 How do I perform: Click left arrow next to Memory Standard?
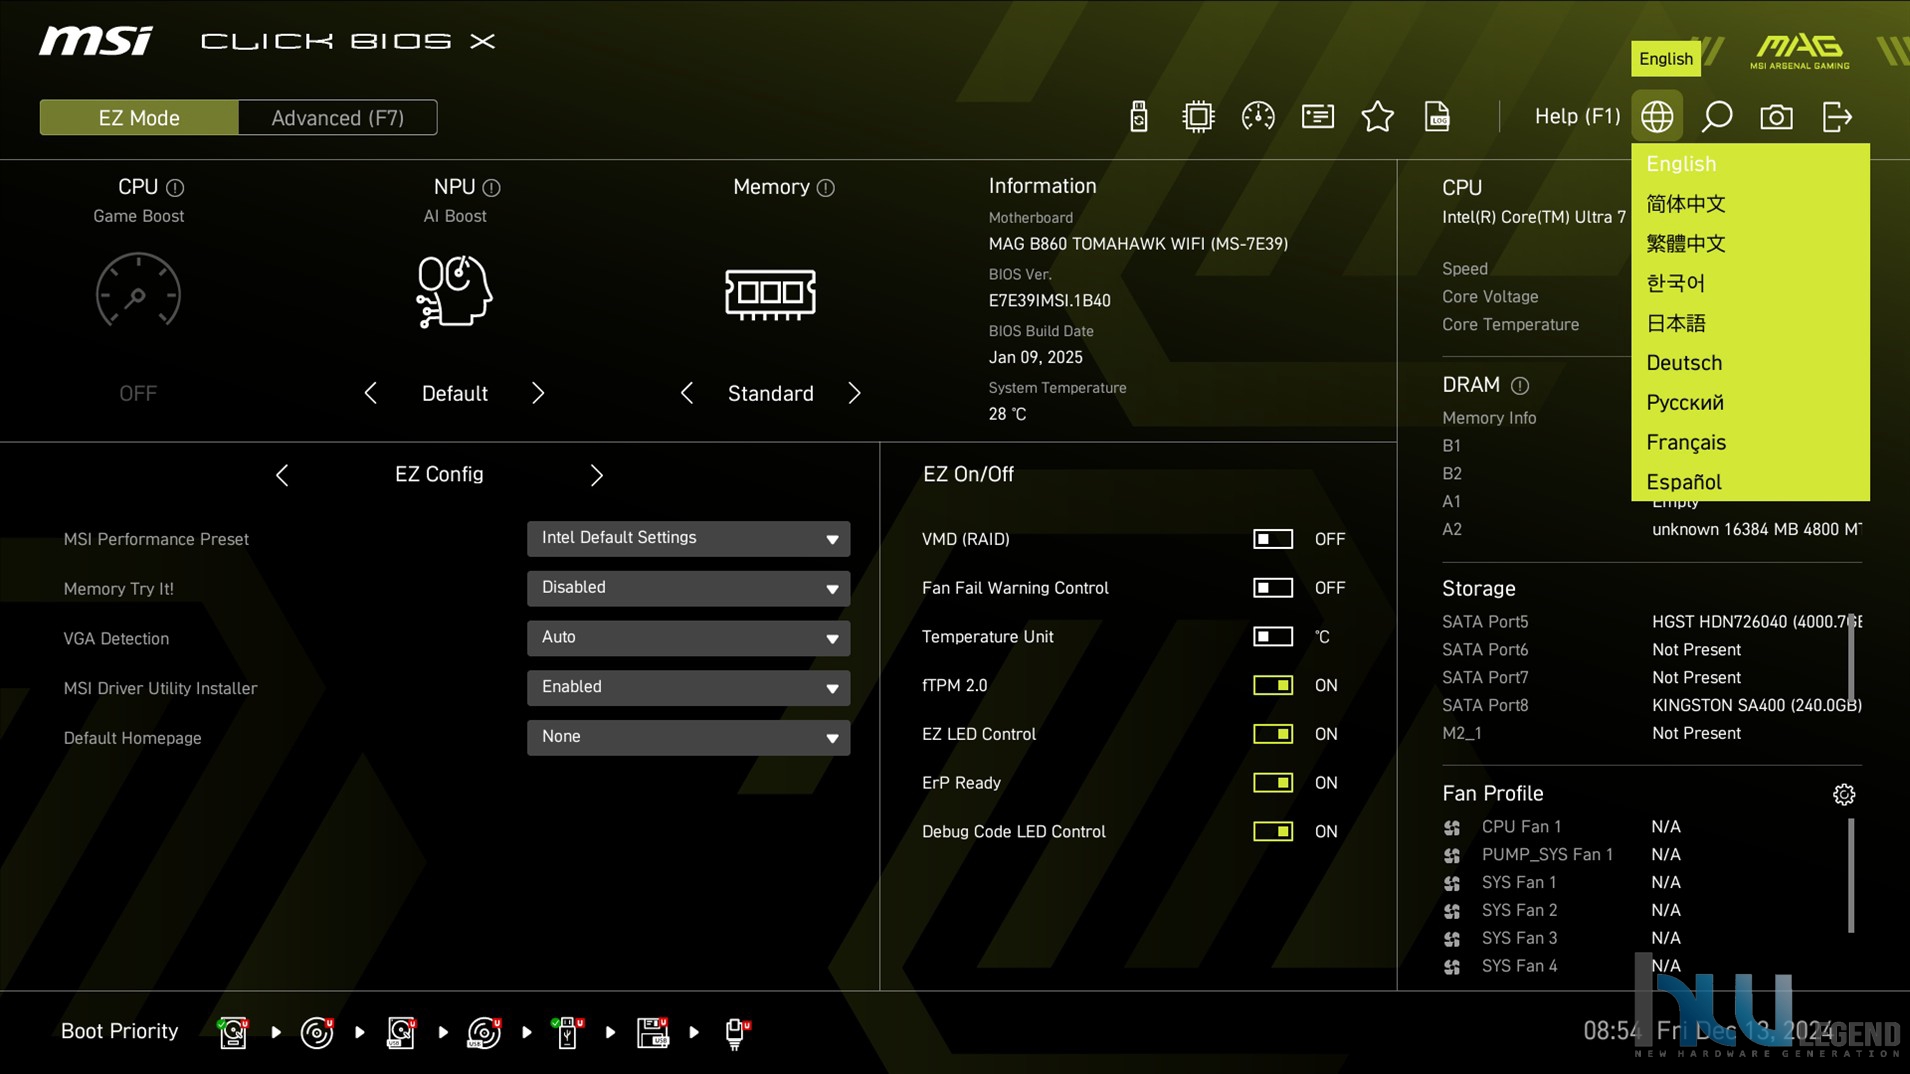(687, 393)
